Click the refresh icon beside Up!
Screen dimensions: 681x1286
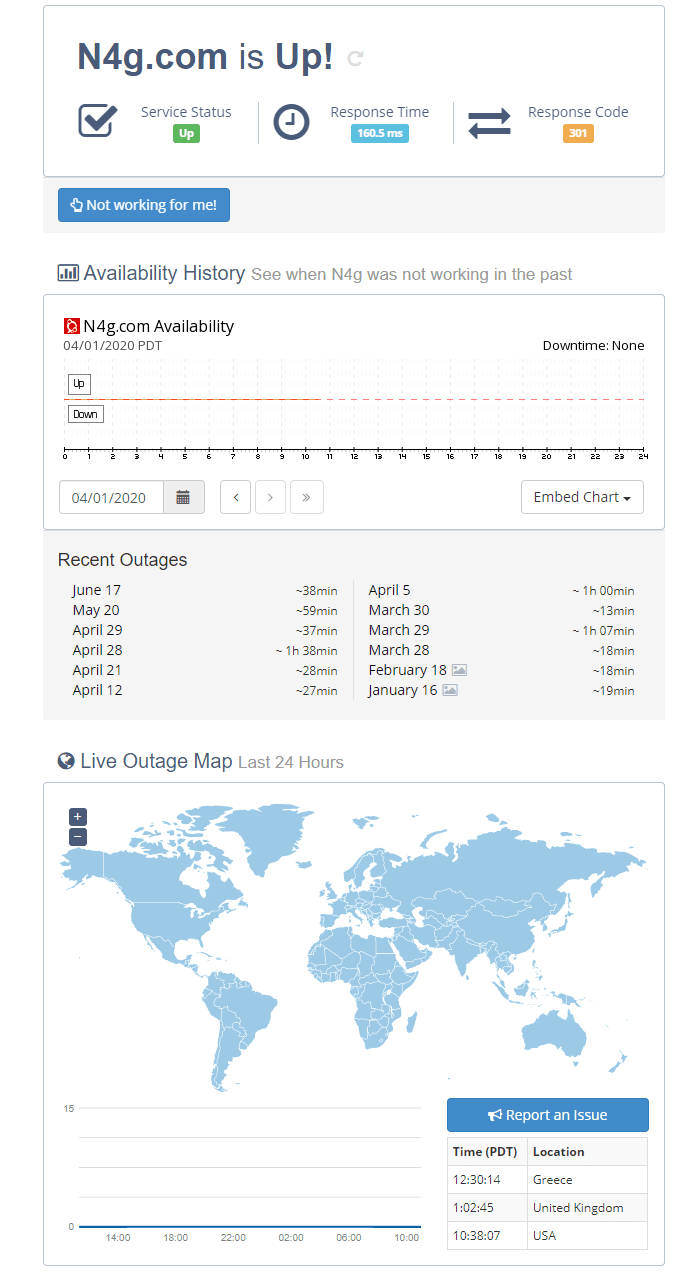[354, 59]
